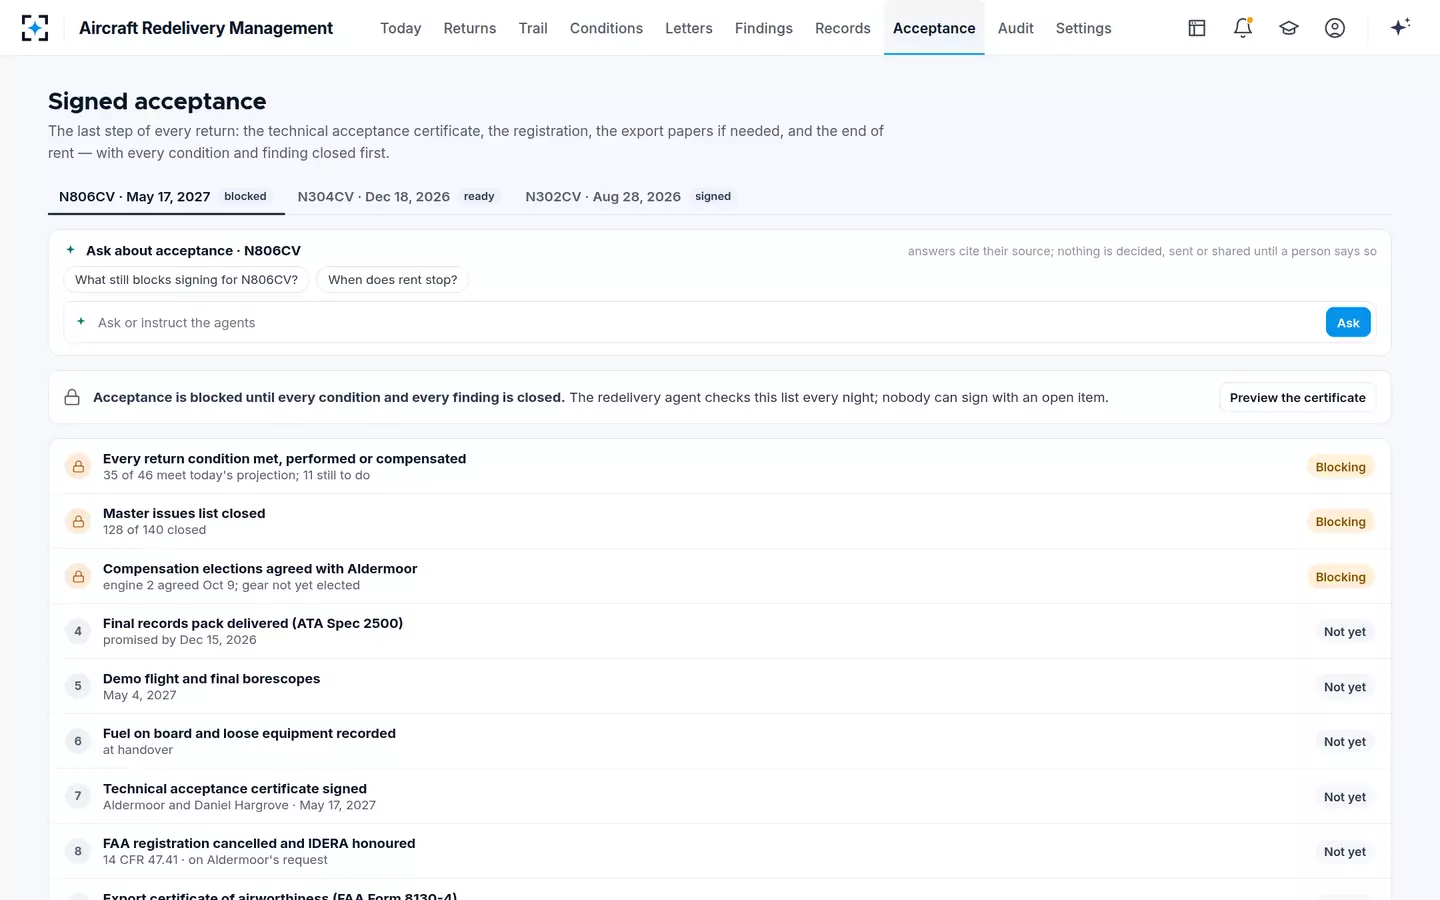The image size is (1440, 900).
Task: Select the N304CV Dec 18, 2026 tab
Action: click(399, 197)
